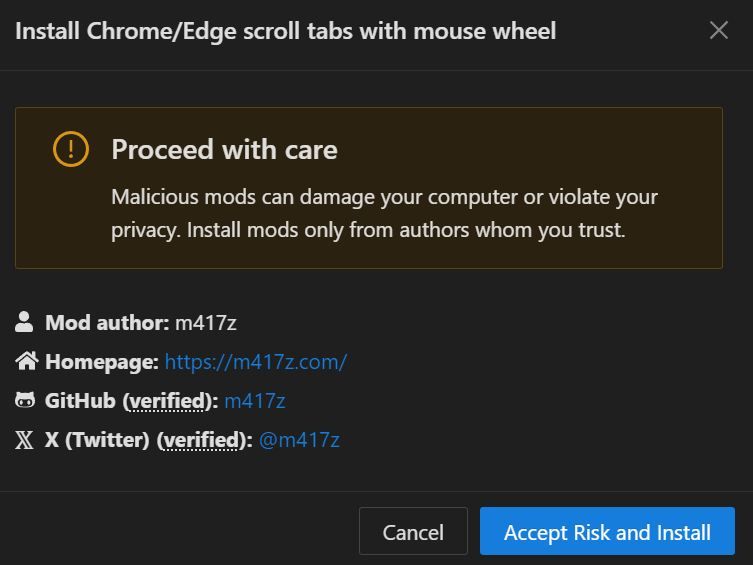This screenshot has width=753, height=565.
Task: Click the X (Twitter) label text
Action: 97,439
